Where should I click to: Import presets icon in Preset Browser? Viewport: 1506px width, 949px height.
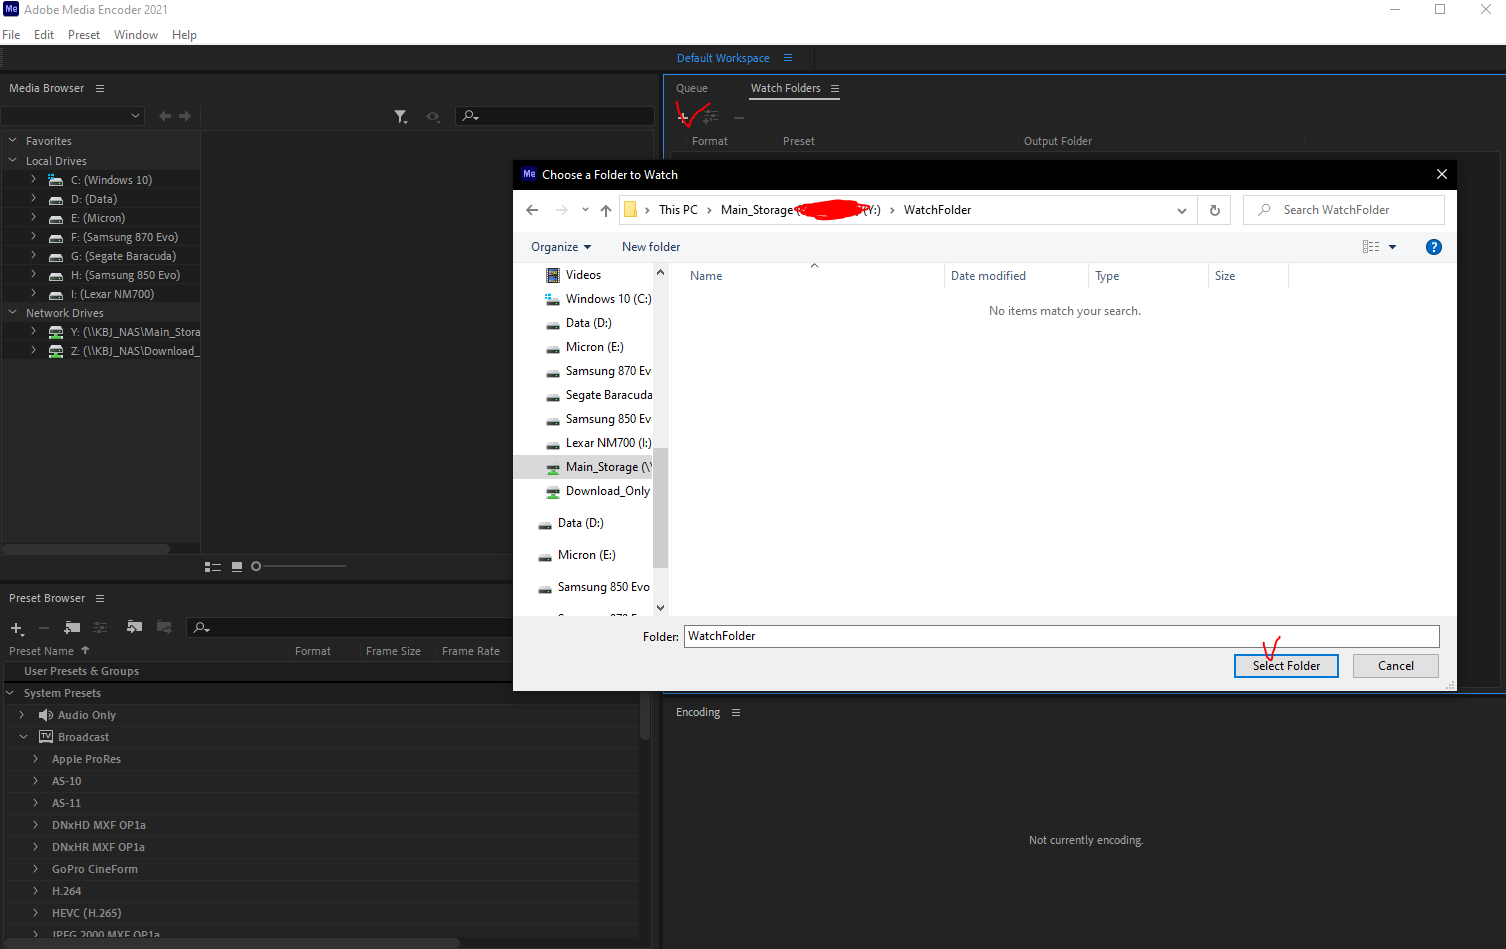coord(134,627)
